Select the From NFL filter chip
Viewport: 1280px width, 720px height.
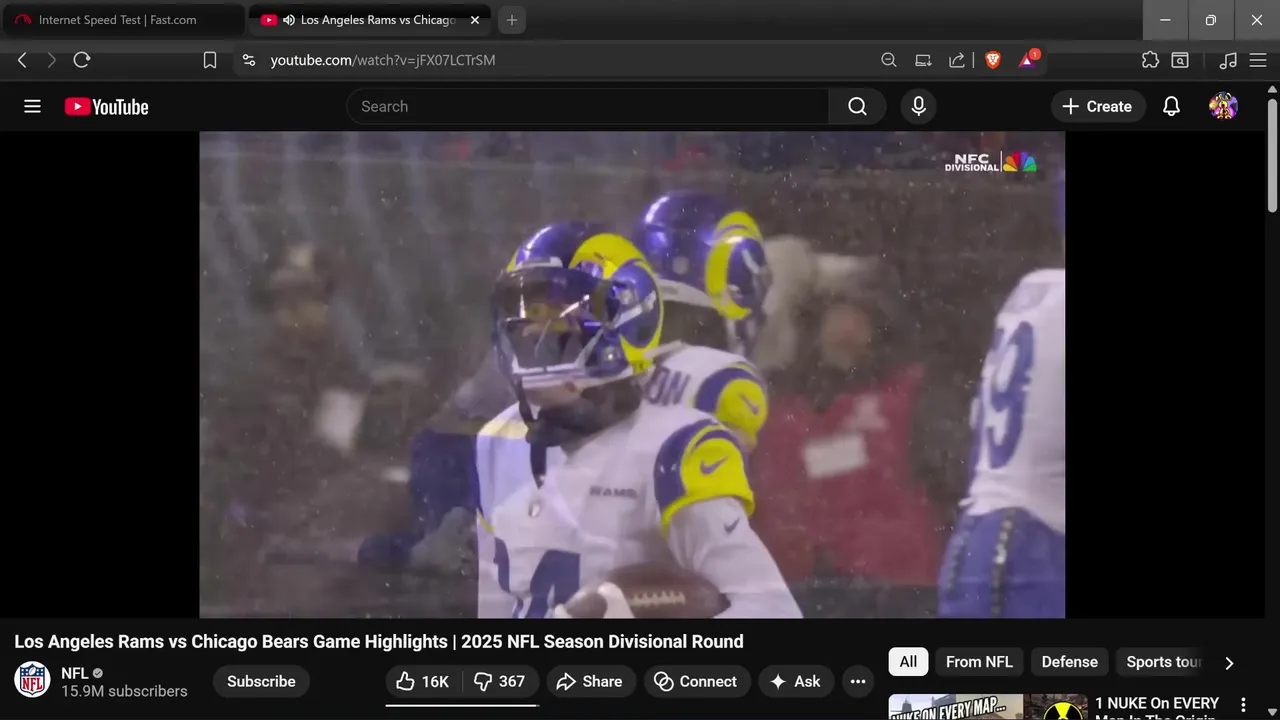coord(979,662)
